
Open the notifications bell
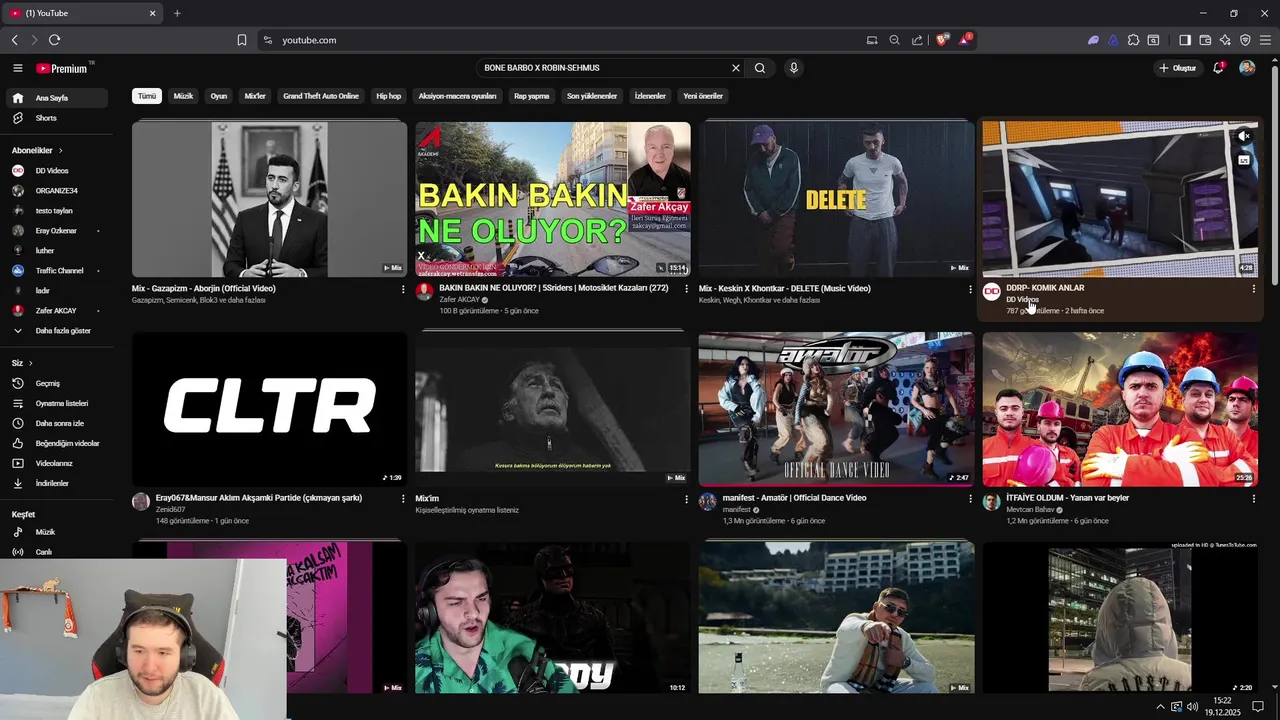[x=1218, y=68]
